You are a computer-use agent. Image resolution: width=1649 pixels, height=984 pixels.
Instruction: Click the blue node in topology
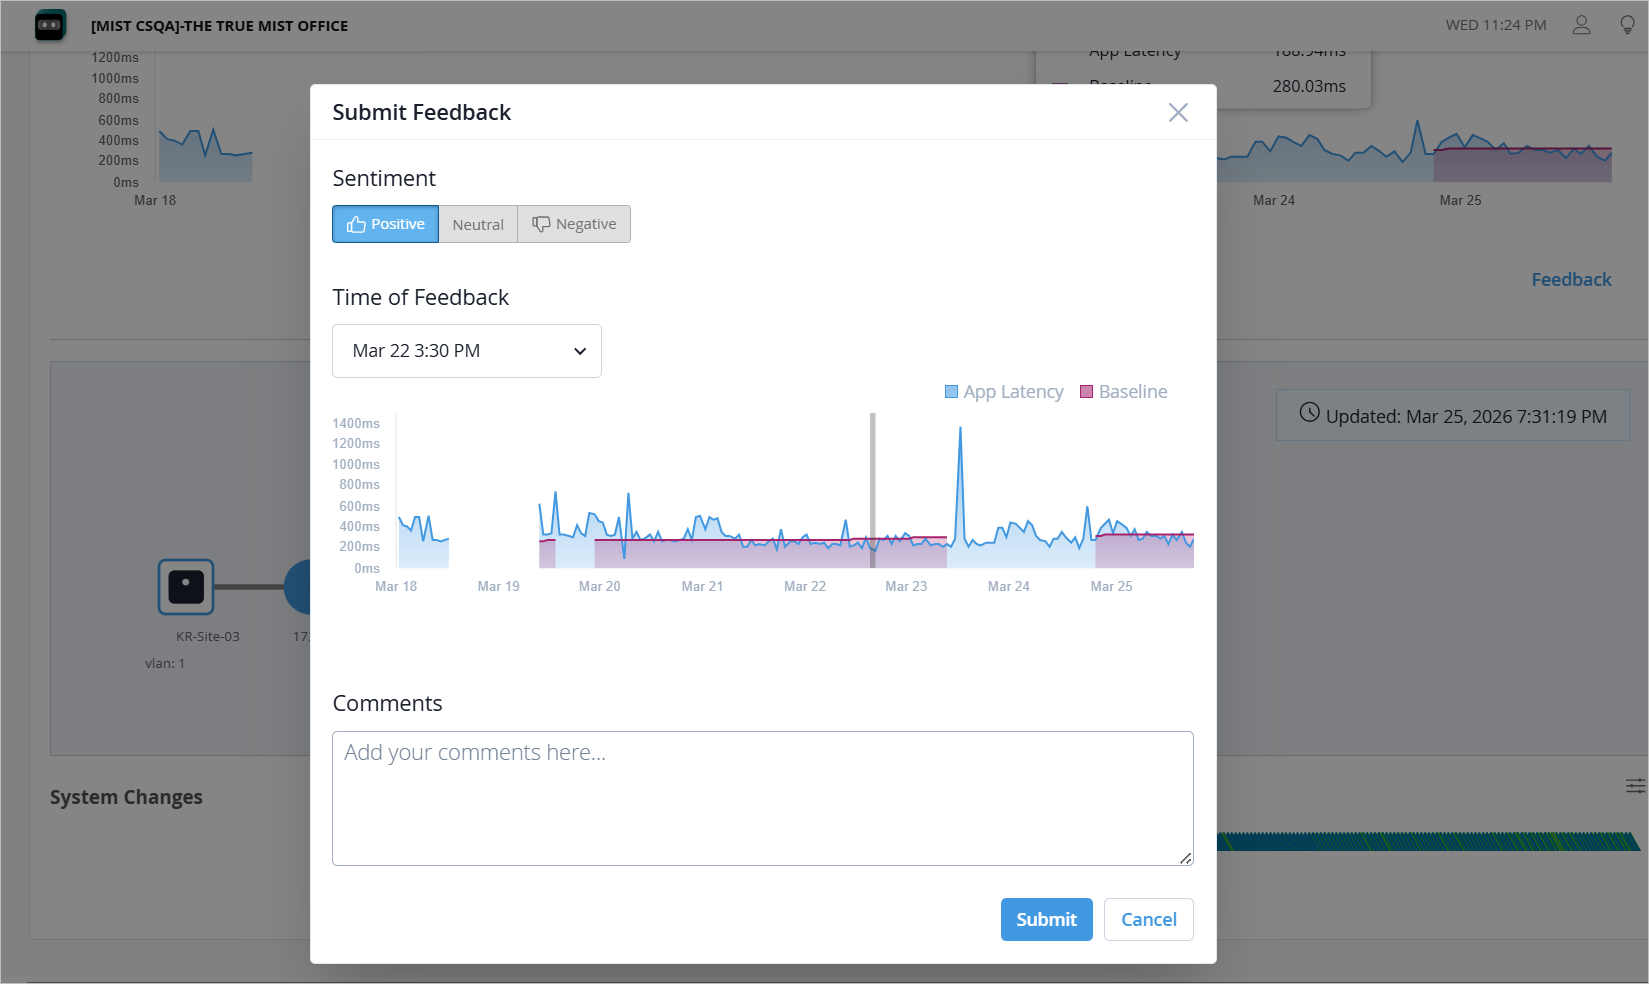click(298, 587)
